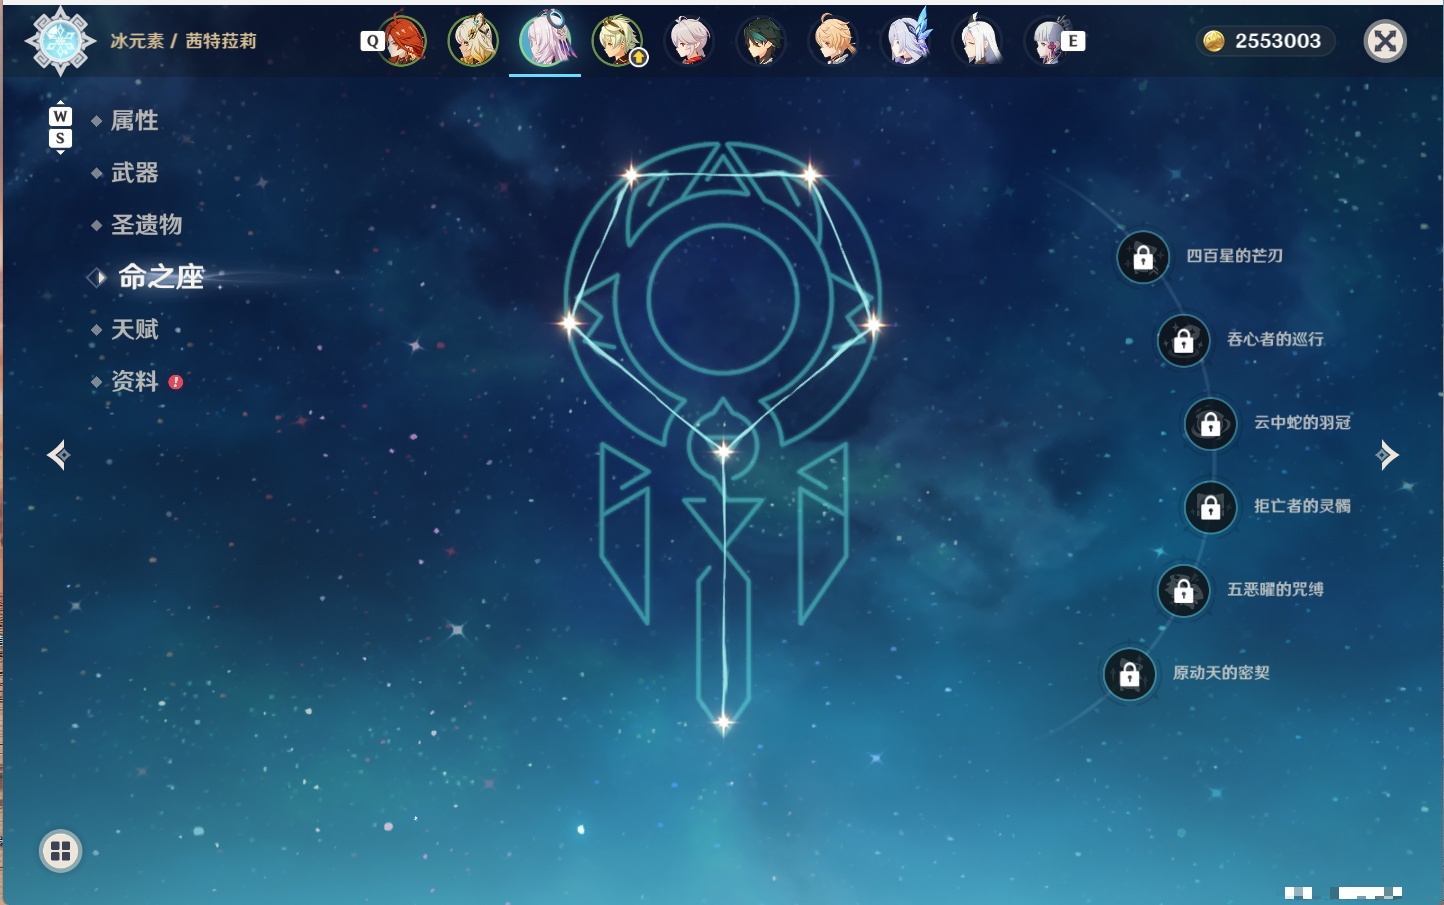Screen dimensions: 1444x905
Task: Switch to the 天赋 talents tab
Action: click(x=134, y=329)
